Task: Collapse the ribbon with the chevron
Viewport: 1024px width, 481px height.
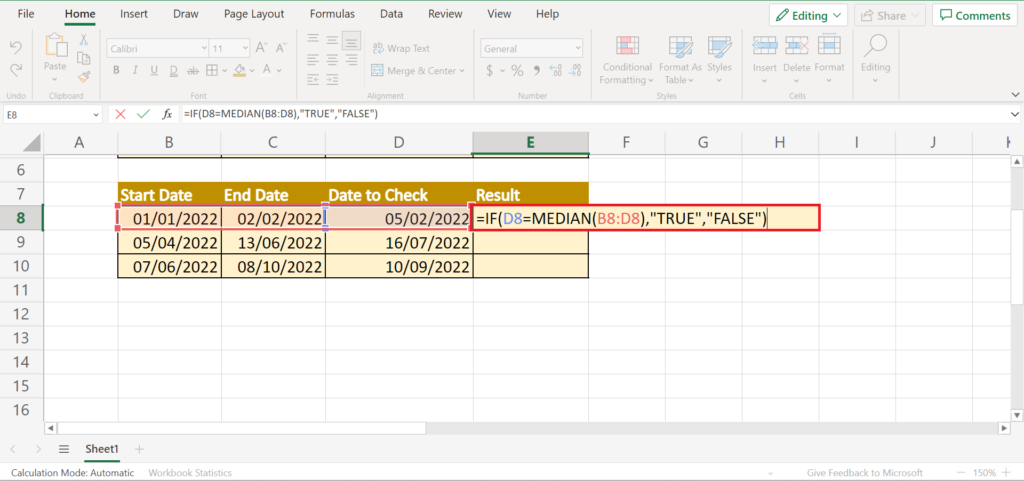Action: pyautogui.click(x=1015, y=95)
